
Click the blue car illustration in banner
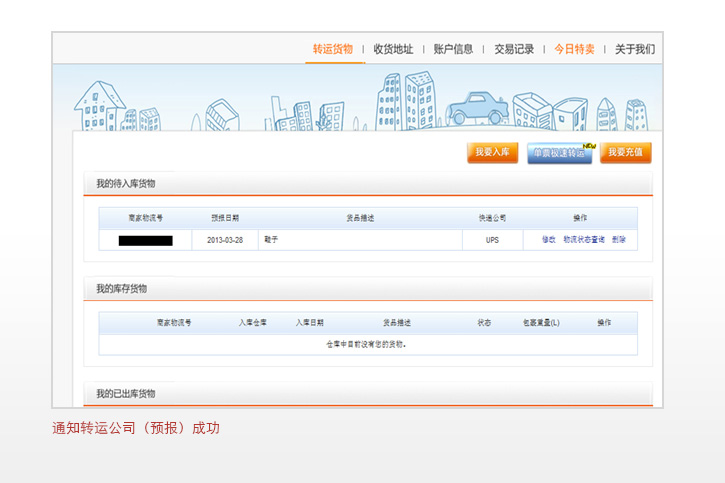[475, 108]
